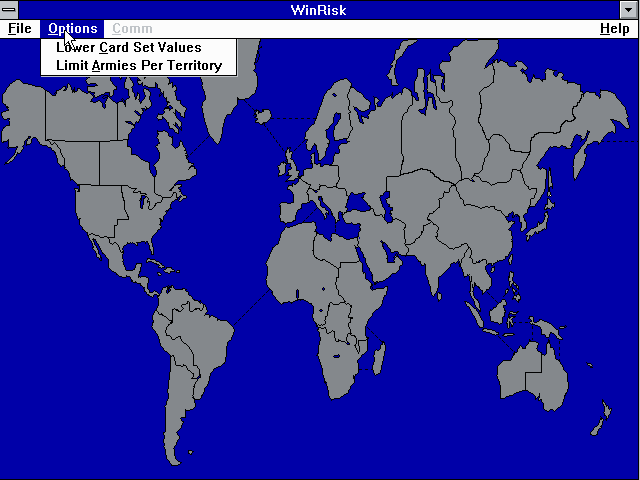Close the open Options menu

(x=73, y=29)
